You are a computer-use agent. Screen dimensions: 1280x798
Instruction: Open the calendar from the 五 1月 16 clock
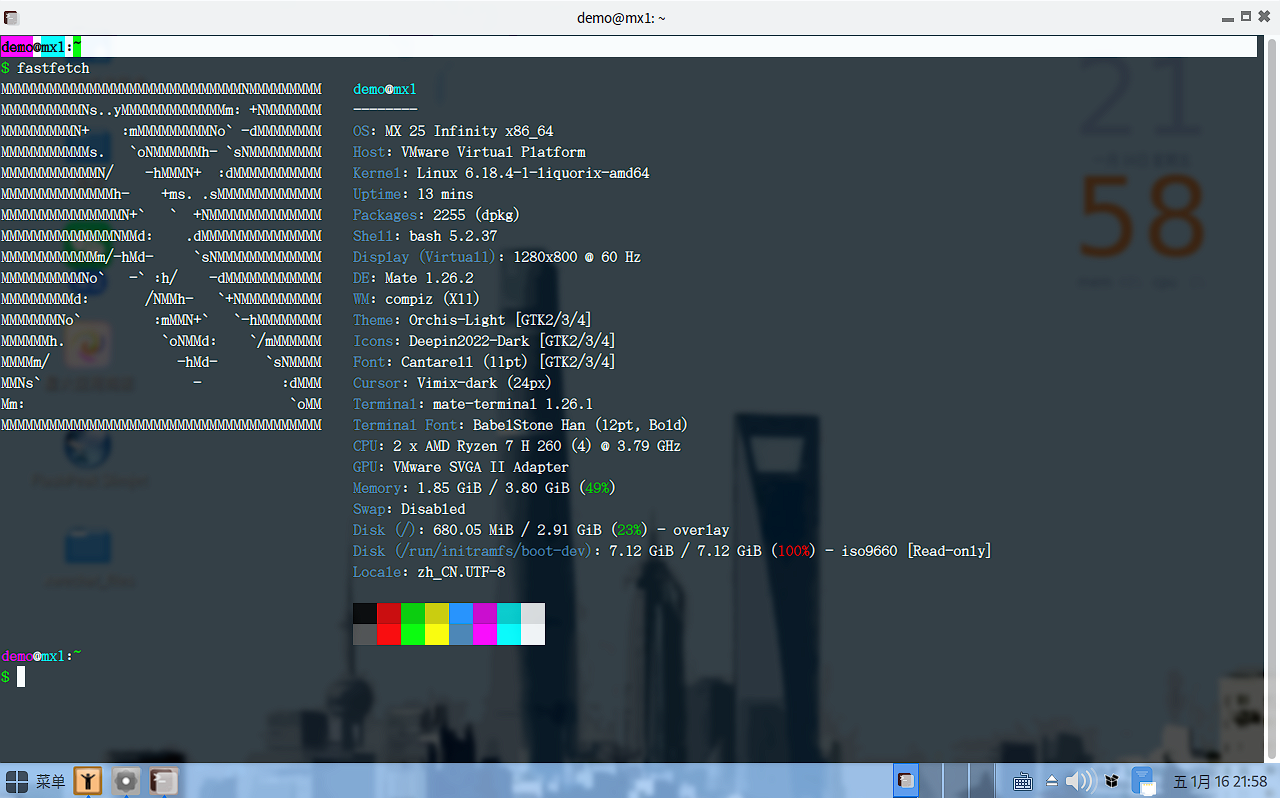click(x=1220, y=782)
